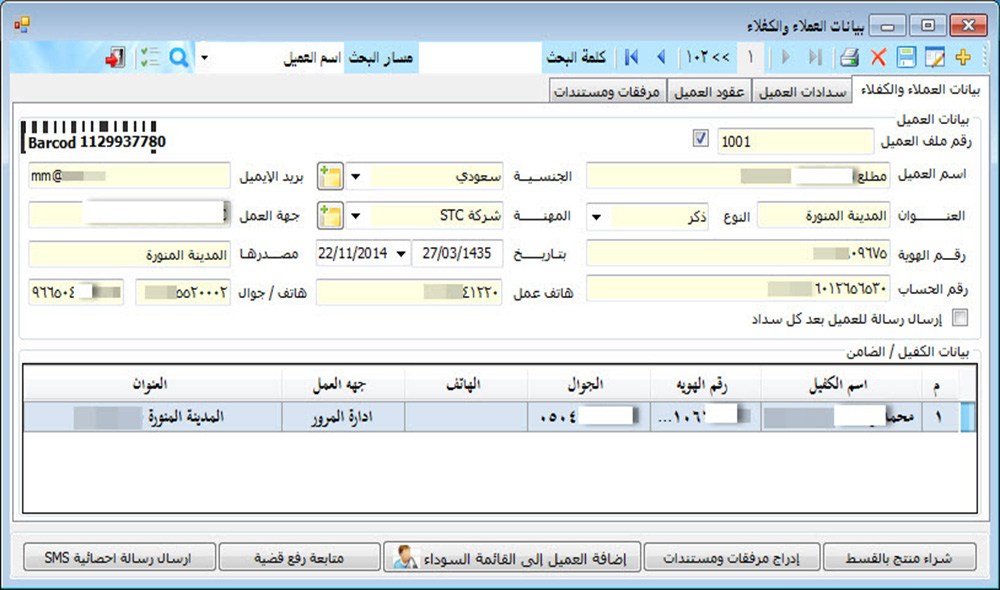The image size is (1000, 590).
Task: Switch to the سدادات العميل tab
Action: (x=802, y=92)
